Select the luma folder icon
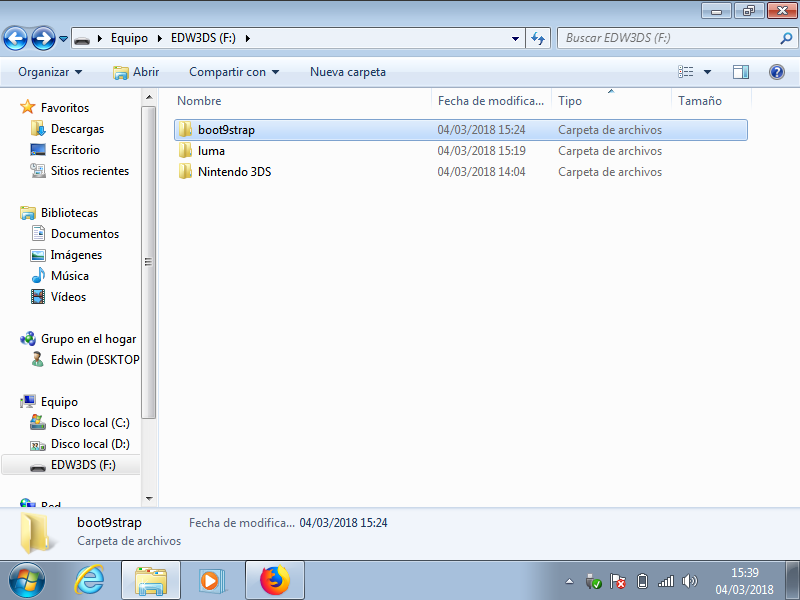 (185, 151)
